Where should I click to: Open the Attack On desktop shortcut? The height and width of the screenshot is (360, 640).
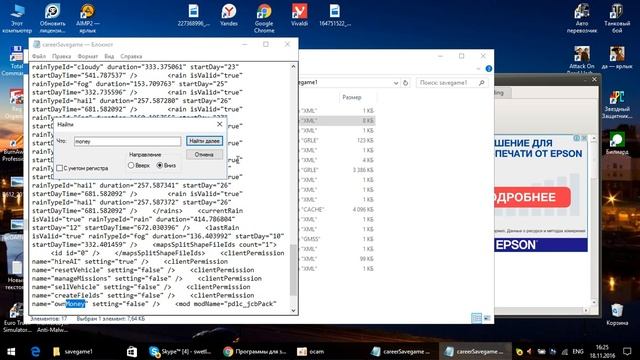(x=582, y=59)
